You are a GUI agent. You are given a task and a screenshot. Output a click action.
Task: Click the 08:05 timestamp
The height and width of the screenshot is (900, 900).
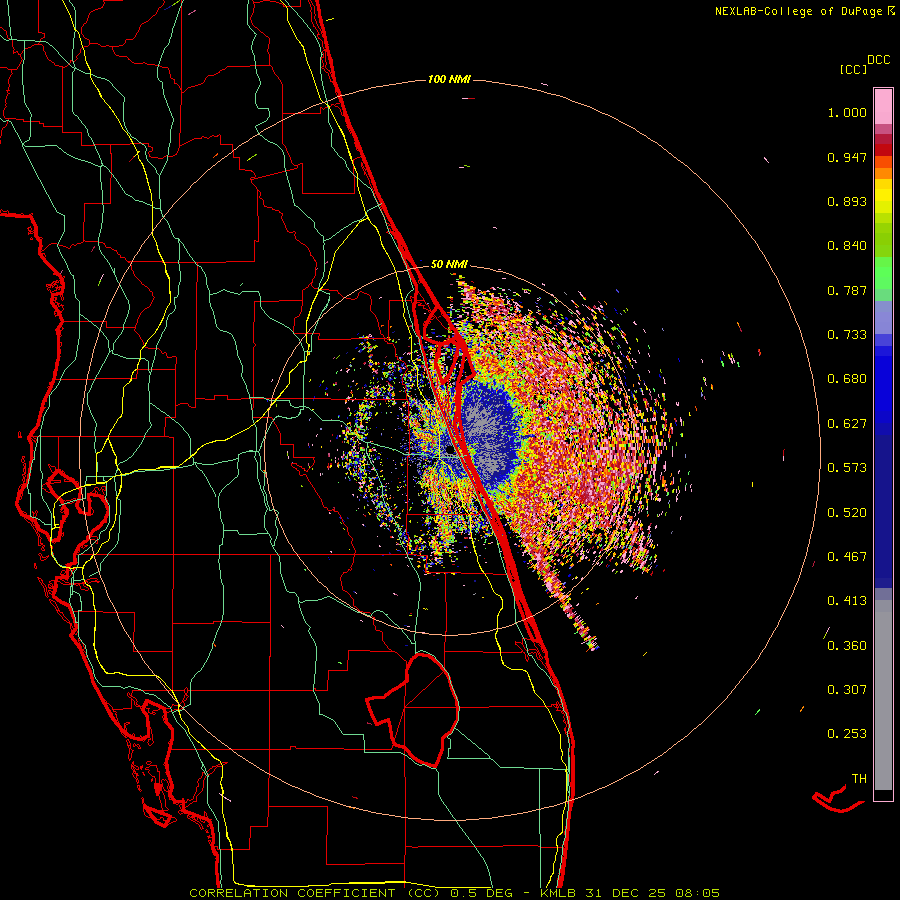[697, 893]
